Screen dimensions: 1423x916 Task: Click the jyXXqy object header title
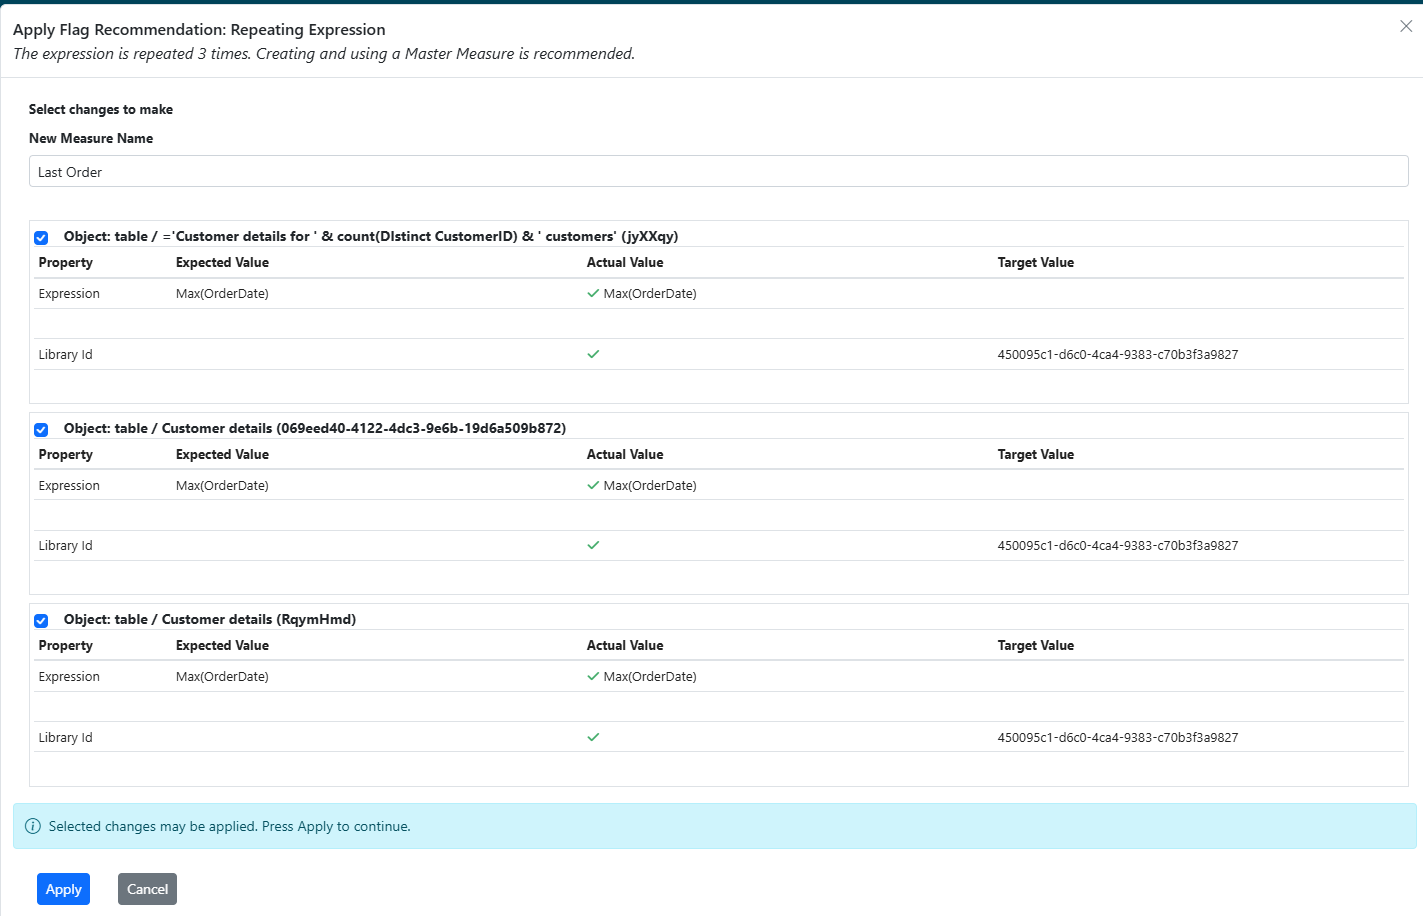tap(370, 237)
